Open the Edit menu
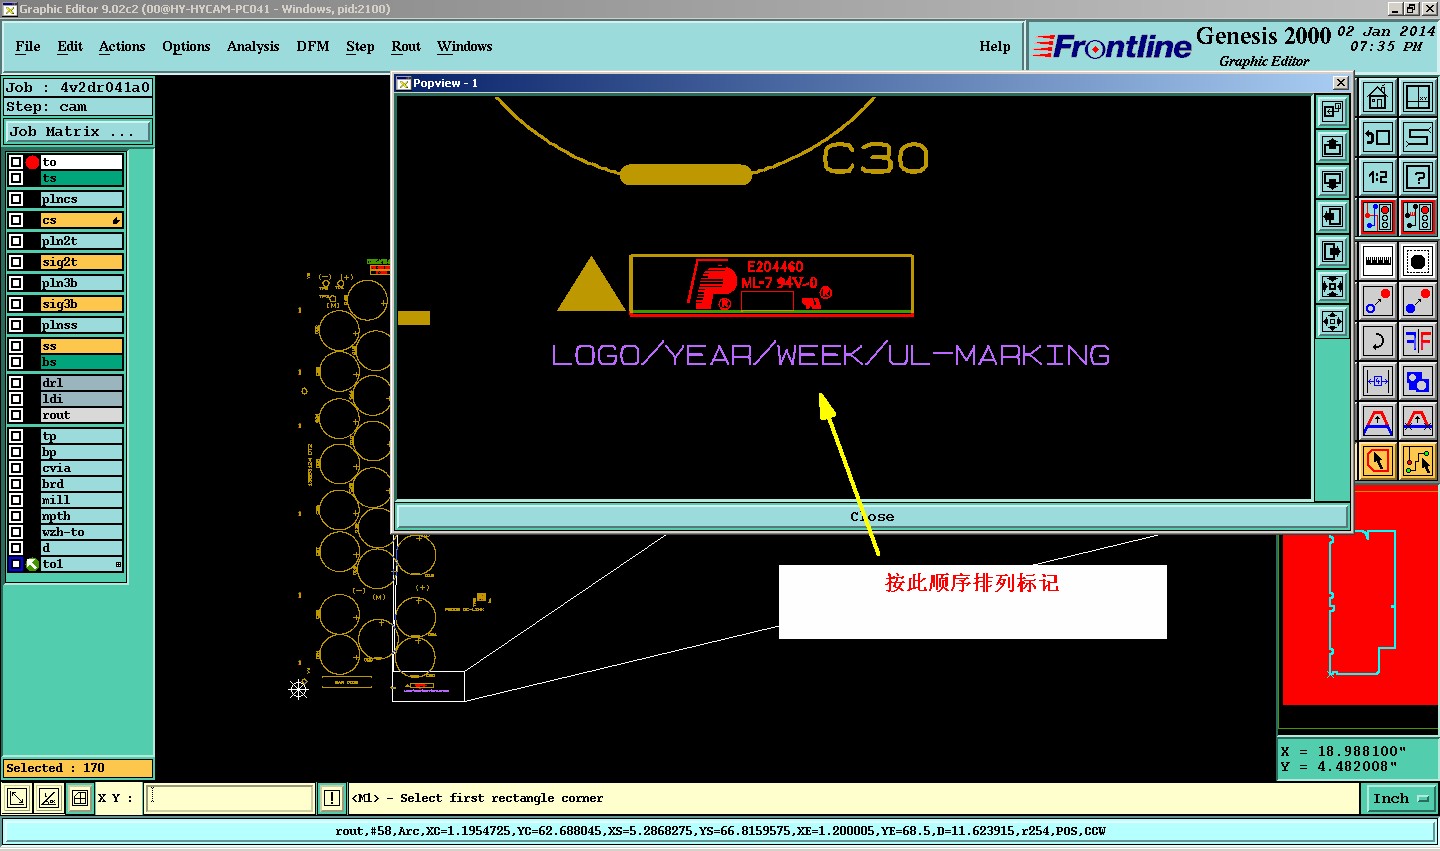 click(70, 46)
